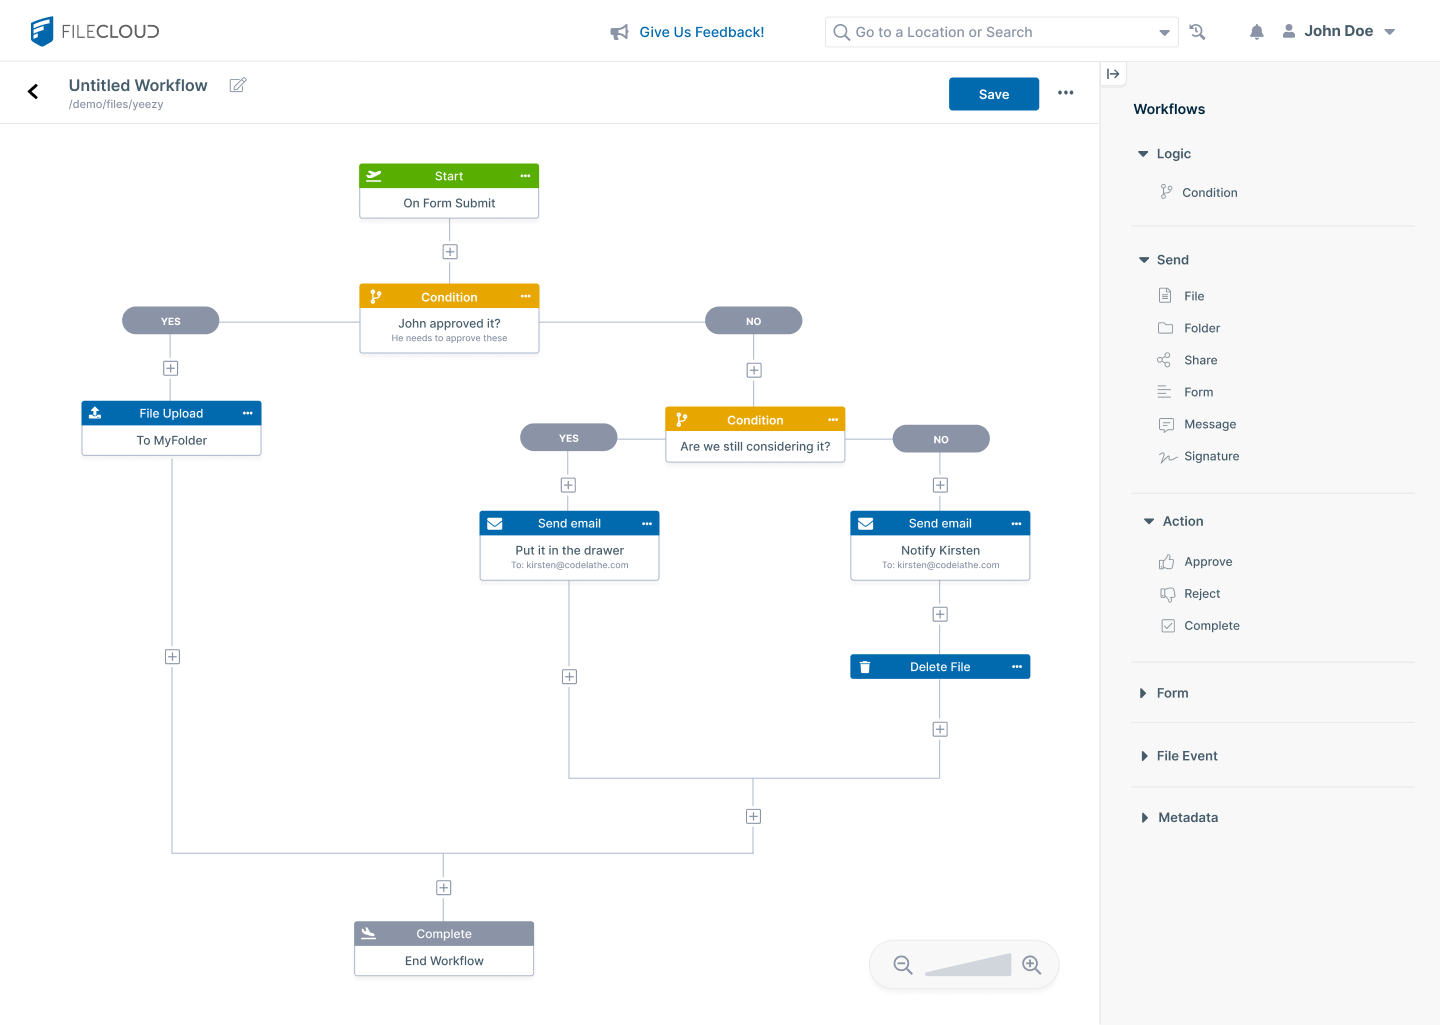
Task: Zoom in the workflow canvas
Action: pos(1031,965)
